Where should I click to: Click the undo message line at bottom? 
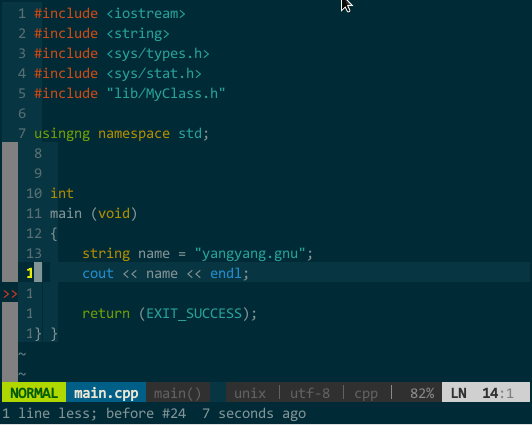154,413
